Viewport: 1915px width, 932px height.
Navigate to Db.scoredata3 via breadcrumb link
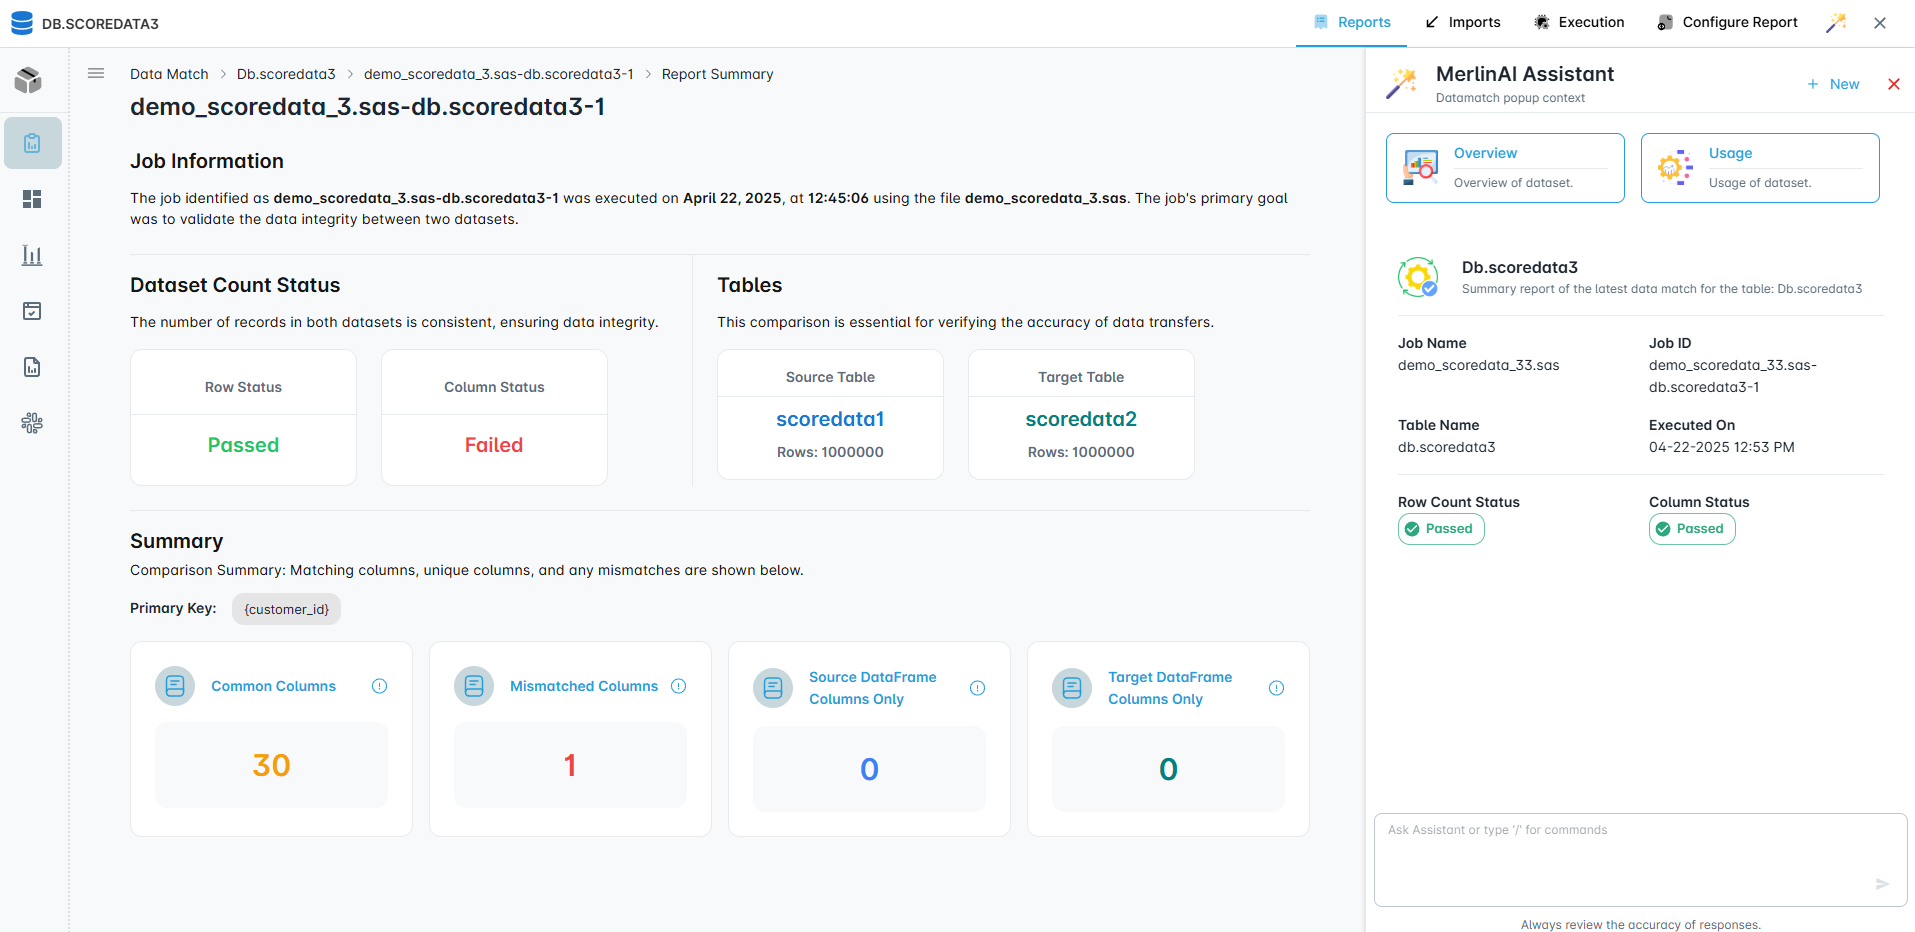(x=286, y=73)
